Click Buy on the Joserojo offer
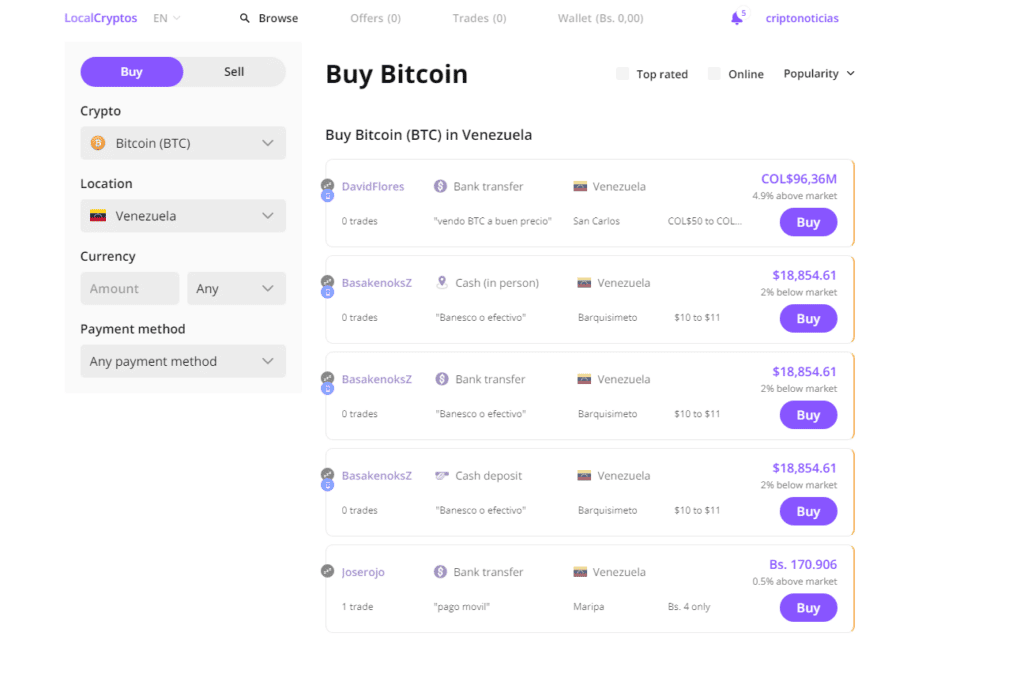Image resolution: width=1024 pixels, height=674 pixels. (808, 608)
